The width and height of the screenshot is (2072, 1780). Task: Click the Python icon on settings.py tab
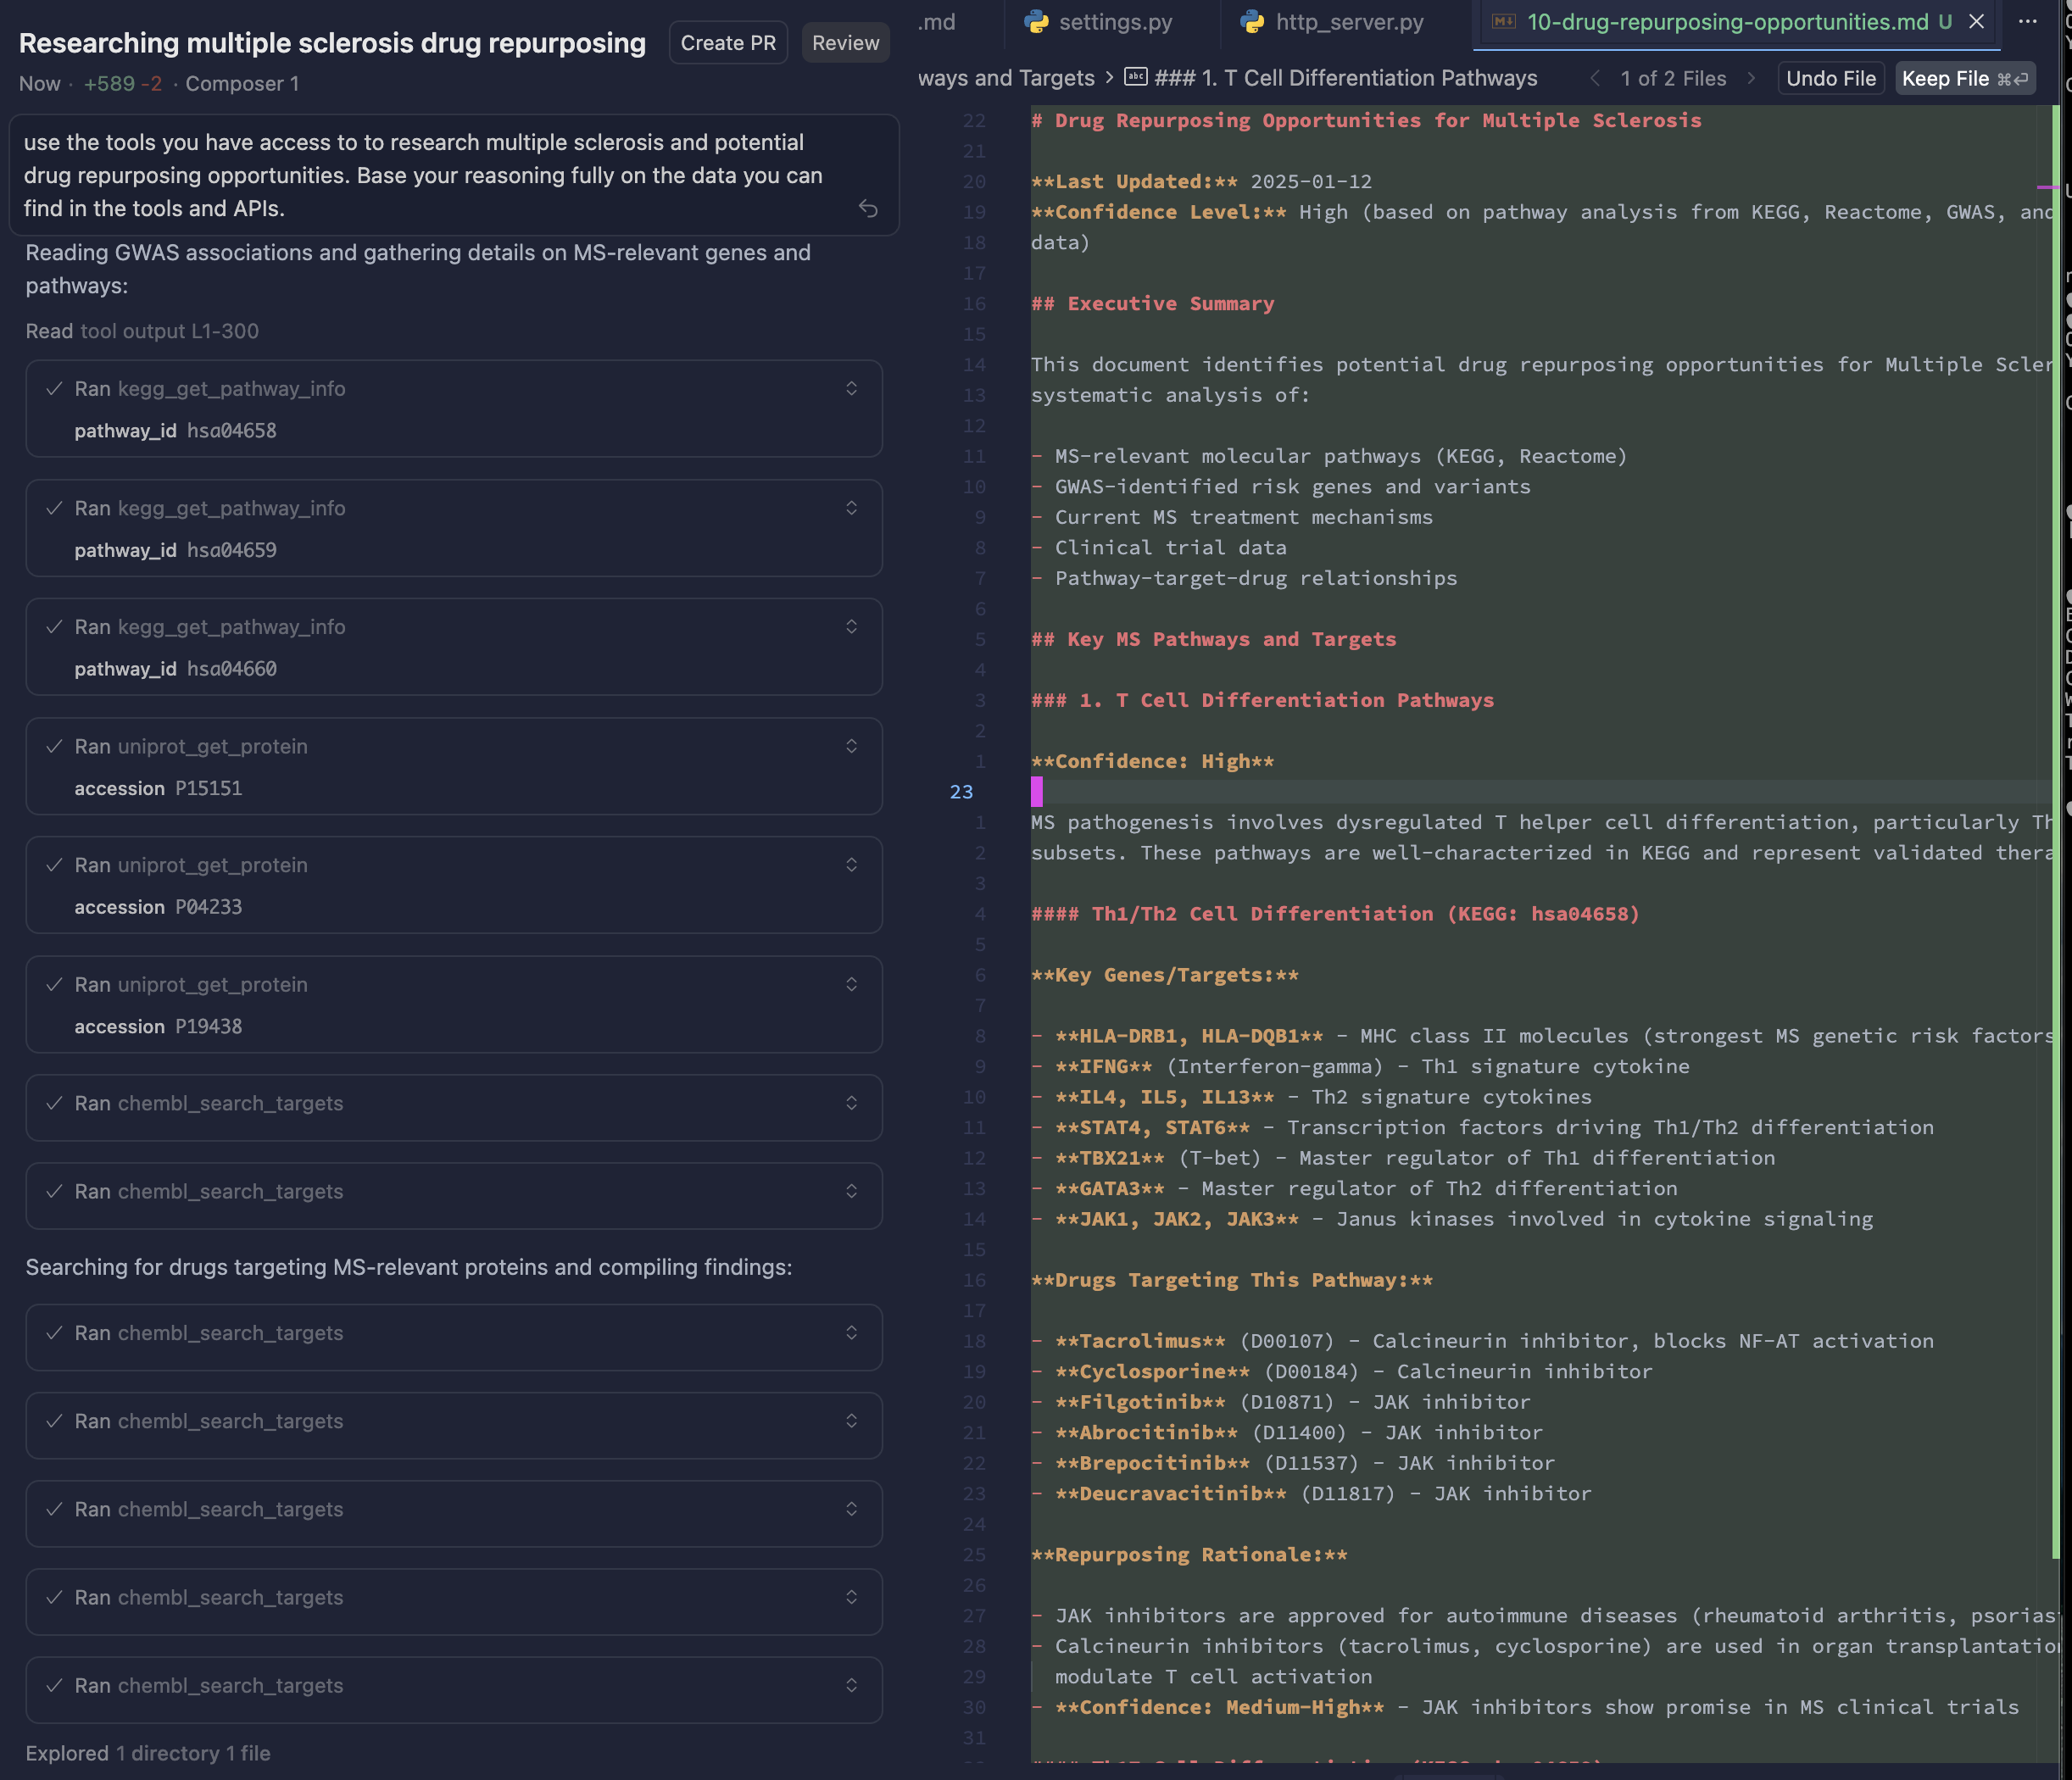[1036, 21]
